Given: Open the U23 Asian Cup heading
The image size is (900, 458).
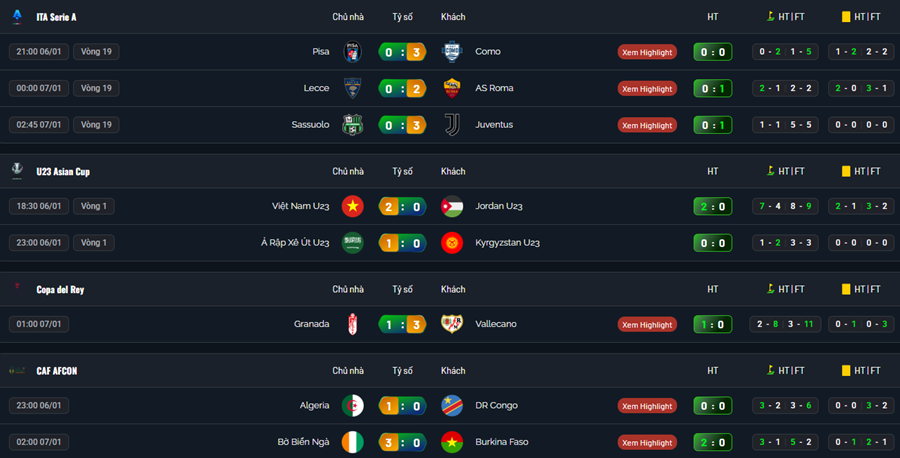Looking at the screenshot, I should (63, 171).
